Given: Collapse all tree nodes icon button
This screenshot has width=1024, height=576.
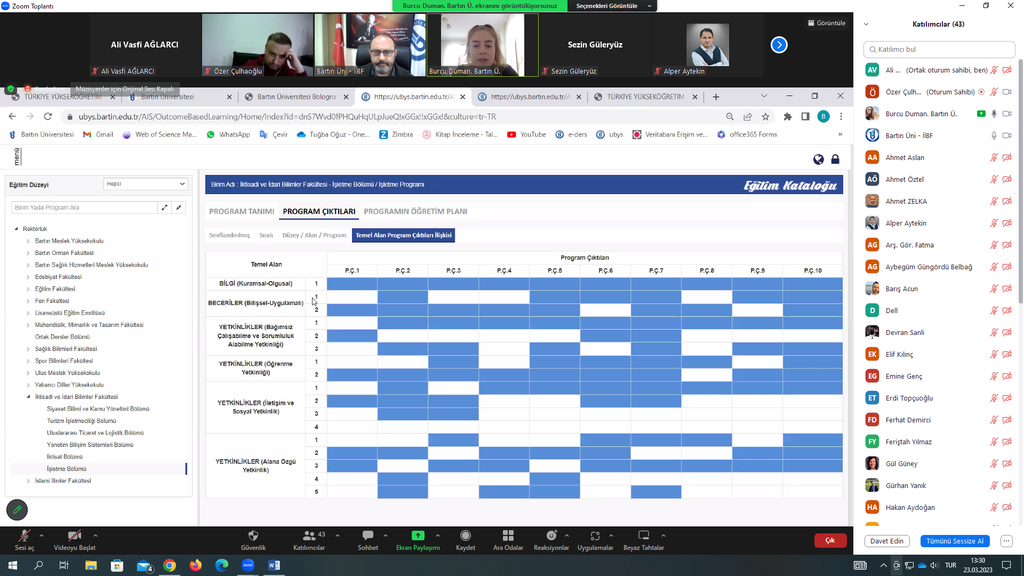Looking at the screenshot, I should tap(179, 208).
